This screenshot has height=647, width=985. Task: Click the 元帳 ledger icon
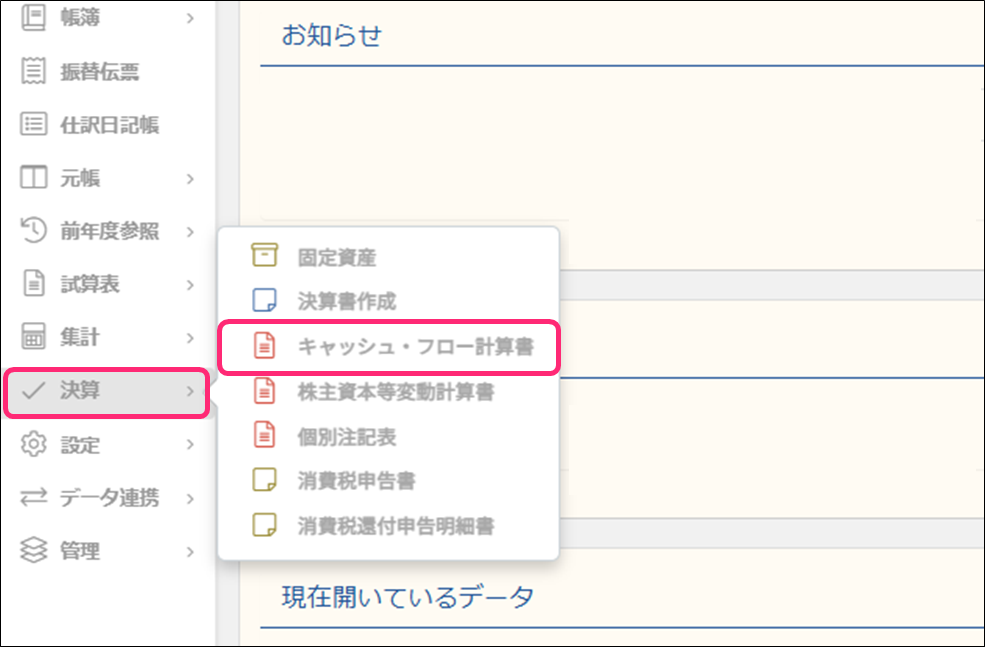pyautogui.click(x=34, y=179)
